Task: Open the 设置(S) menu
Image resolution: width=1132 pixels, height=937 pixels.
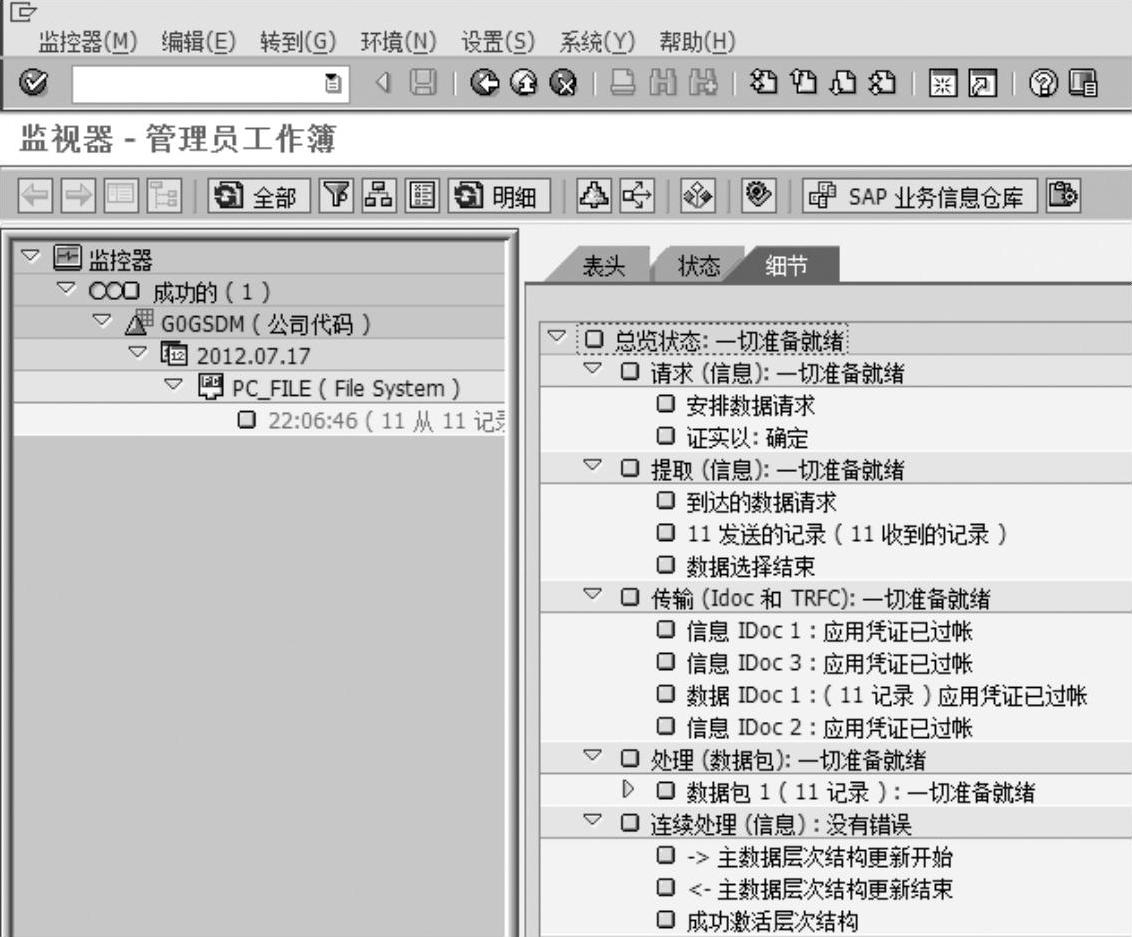Action: 498,42
